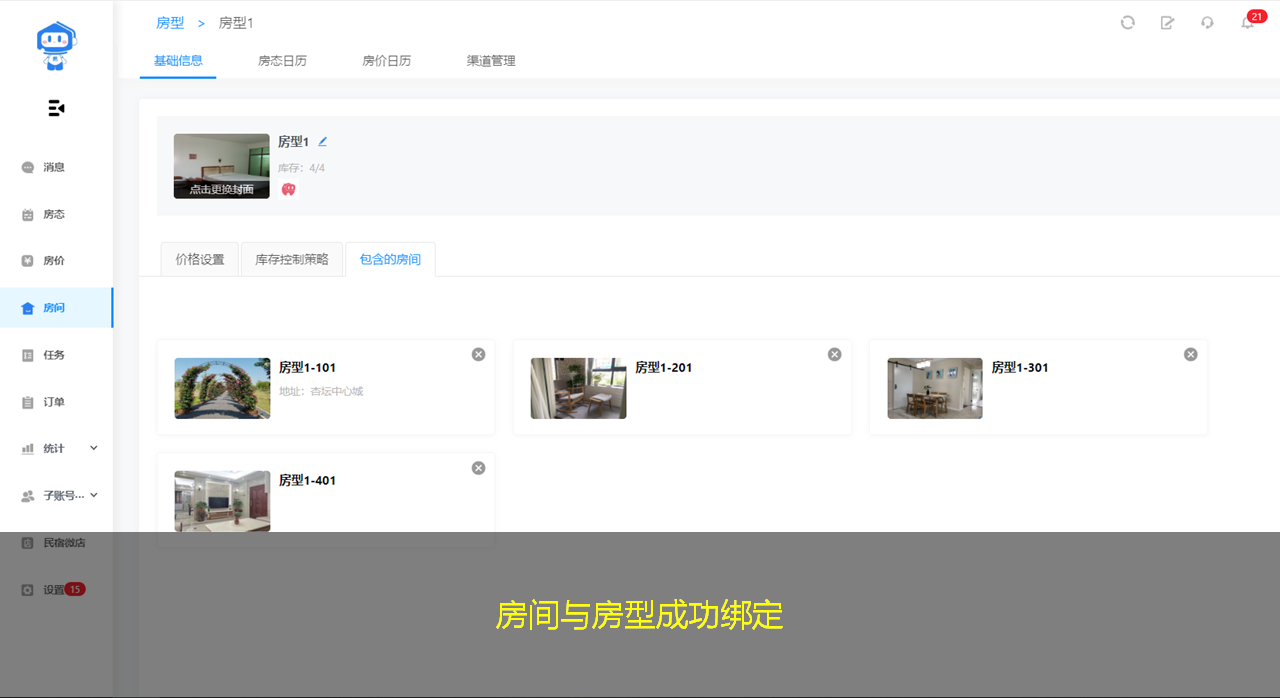The image size is (1280, 698).
Task: Click the pink channel icon under 库存
Action: pyautogui.click(x=288, y=189)
